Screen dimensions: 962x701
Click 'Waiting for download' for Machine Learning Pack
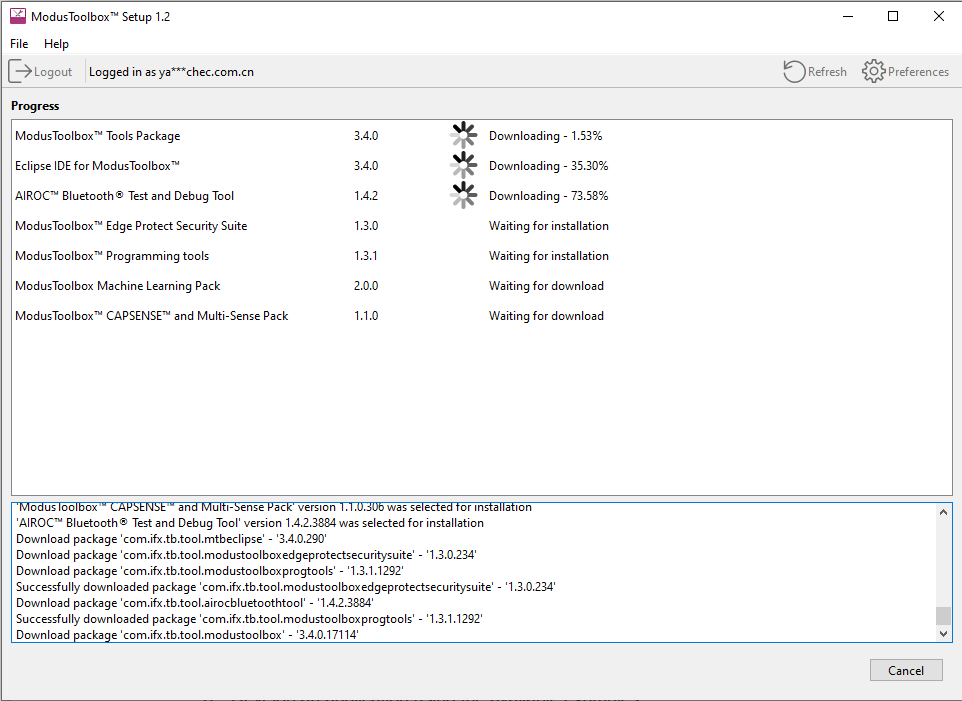coord(546,286)
